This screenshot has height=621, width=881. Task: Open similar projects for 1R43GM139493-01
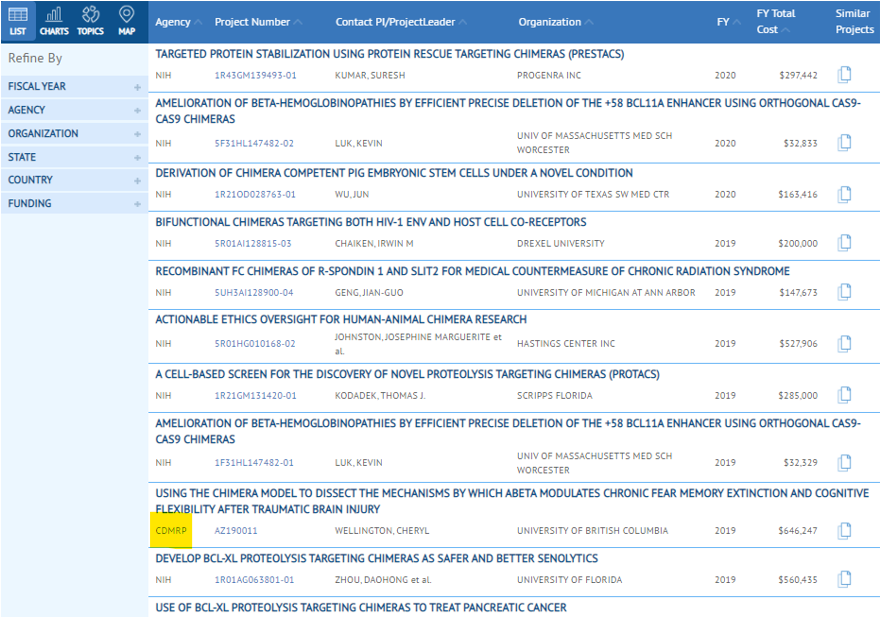(x=844, y=74)
